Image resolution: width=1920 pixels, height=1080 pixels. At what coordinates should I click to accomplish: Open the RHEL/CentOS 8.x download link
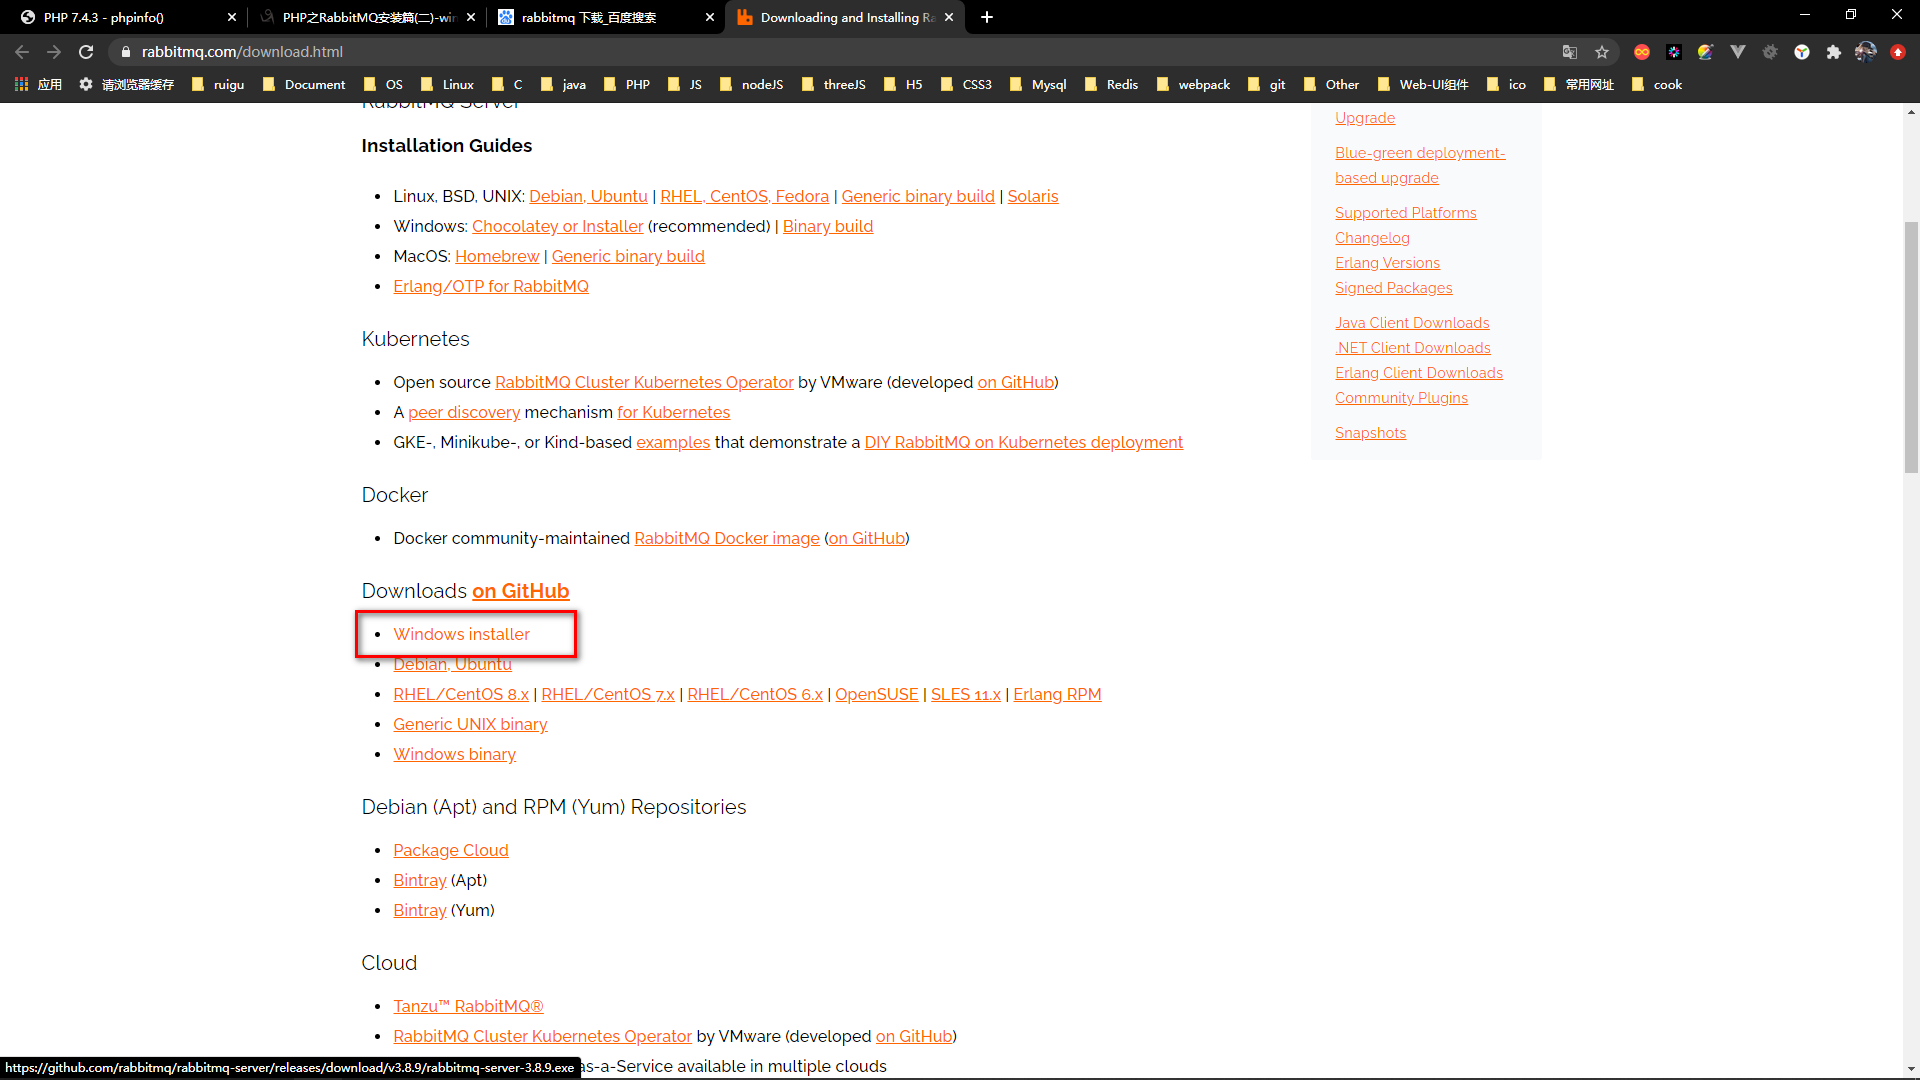(x=461, y=694)
